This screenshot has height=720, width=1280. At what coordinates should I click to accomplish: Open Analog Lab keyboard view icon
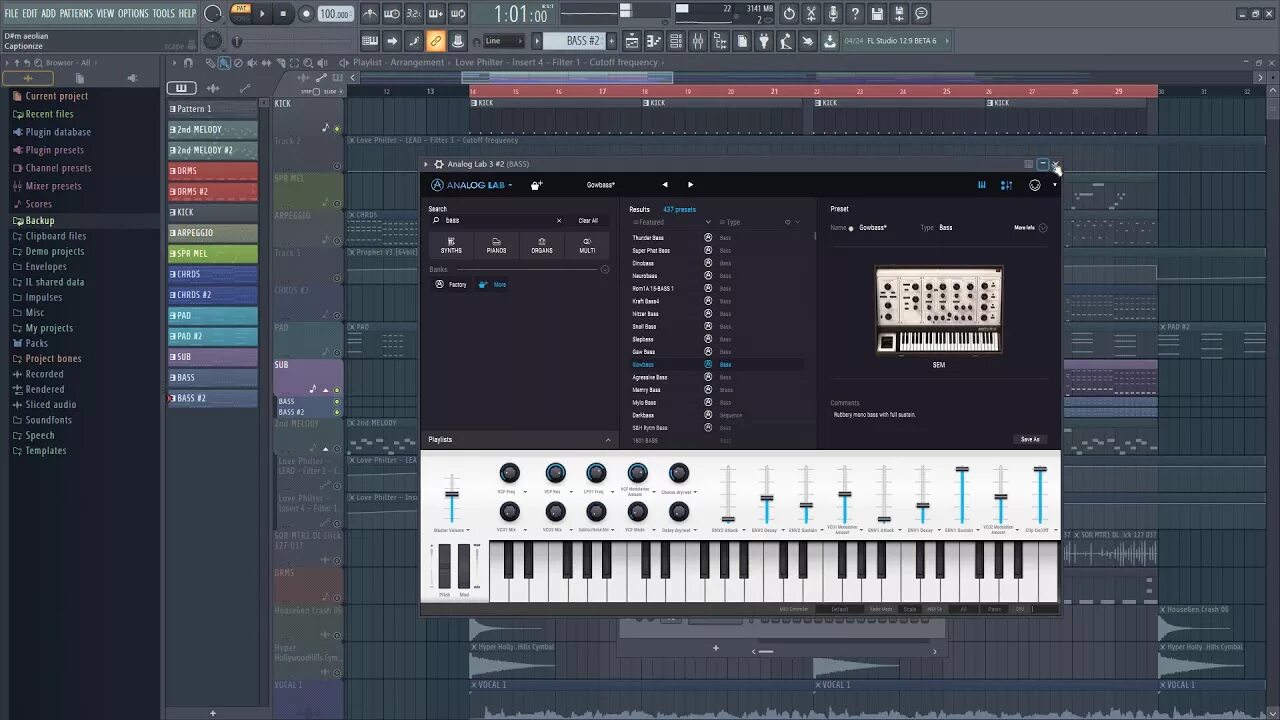point(982,185)
